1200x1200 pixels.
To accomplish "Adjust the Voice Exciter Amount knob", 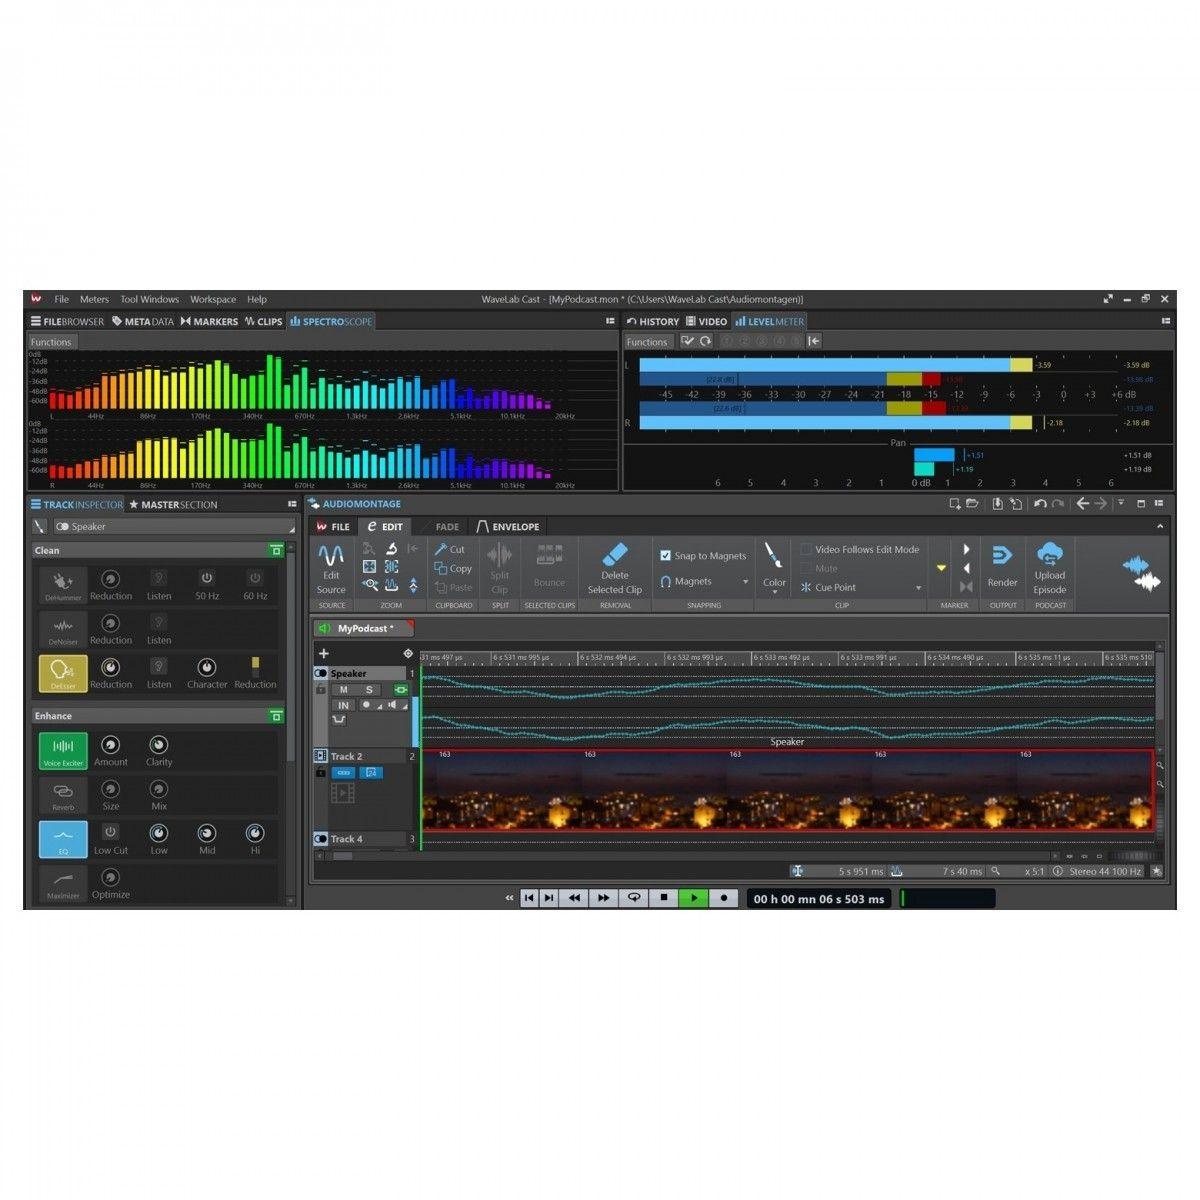I will 110,745.
